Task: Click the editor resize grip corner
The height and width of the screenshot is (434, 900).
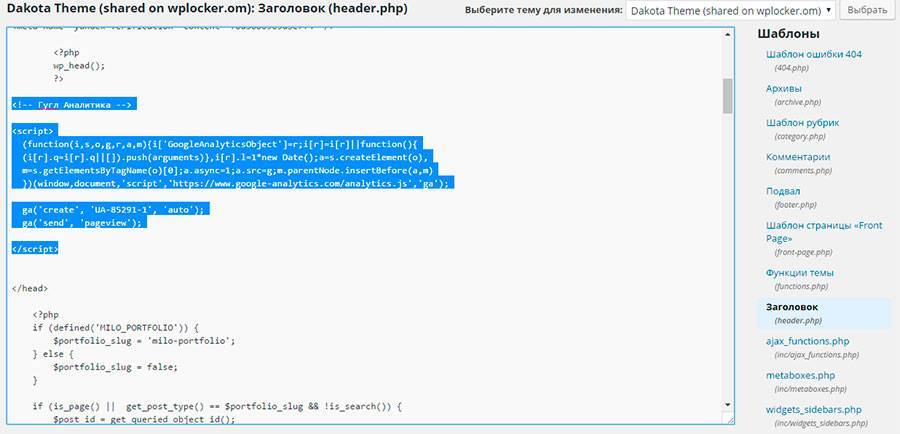Action: (728, 419)
